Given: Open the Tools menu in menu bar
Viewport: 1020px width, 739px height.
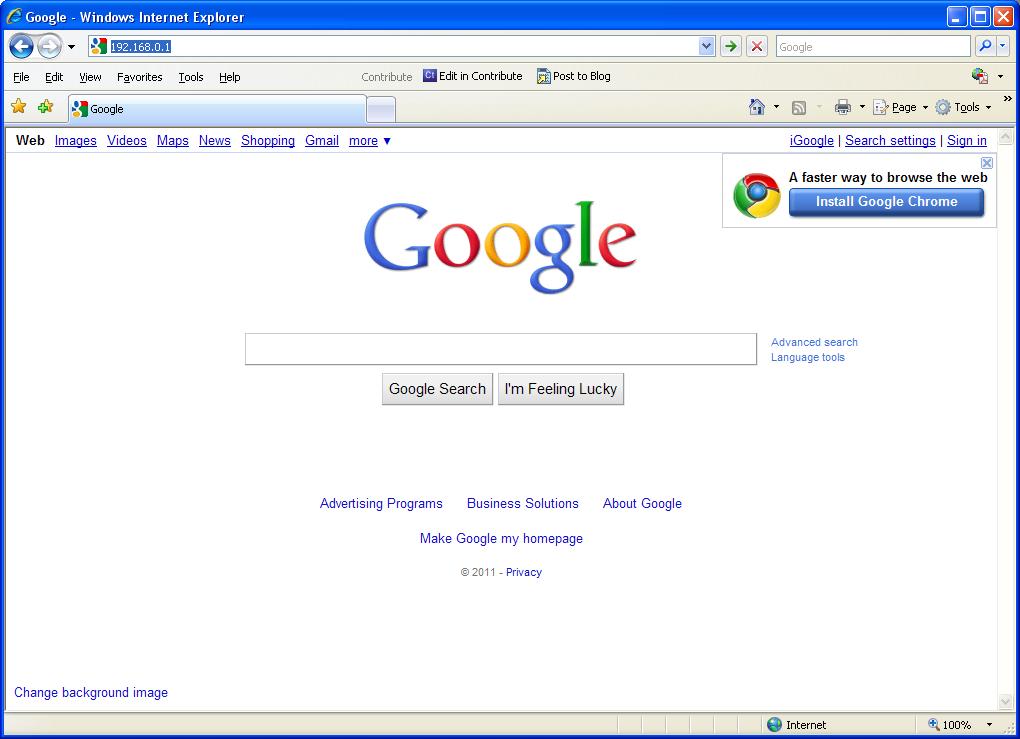Looking at the screenshot, I should [191, 77].
